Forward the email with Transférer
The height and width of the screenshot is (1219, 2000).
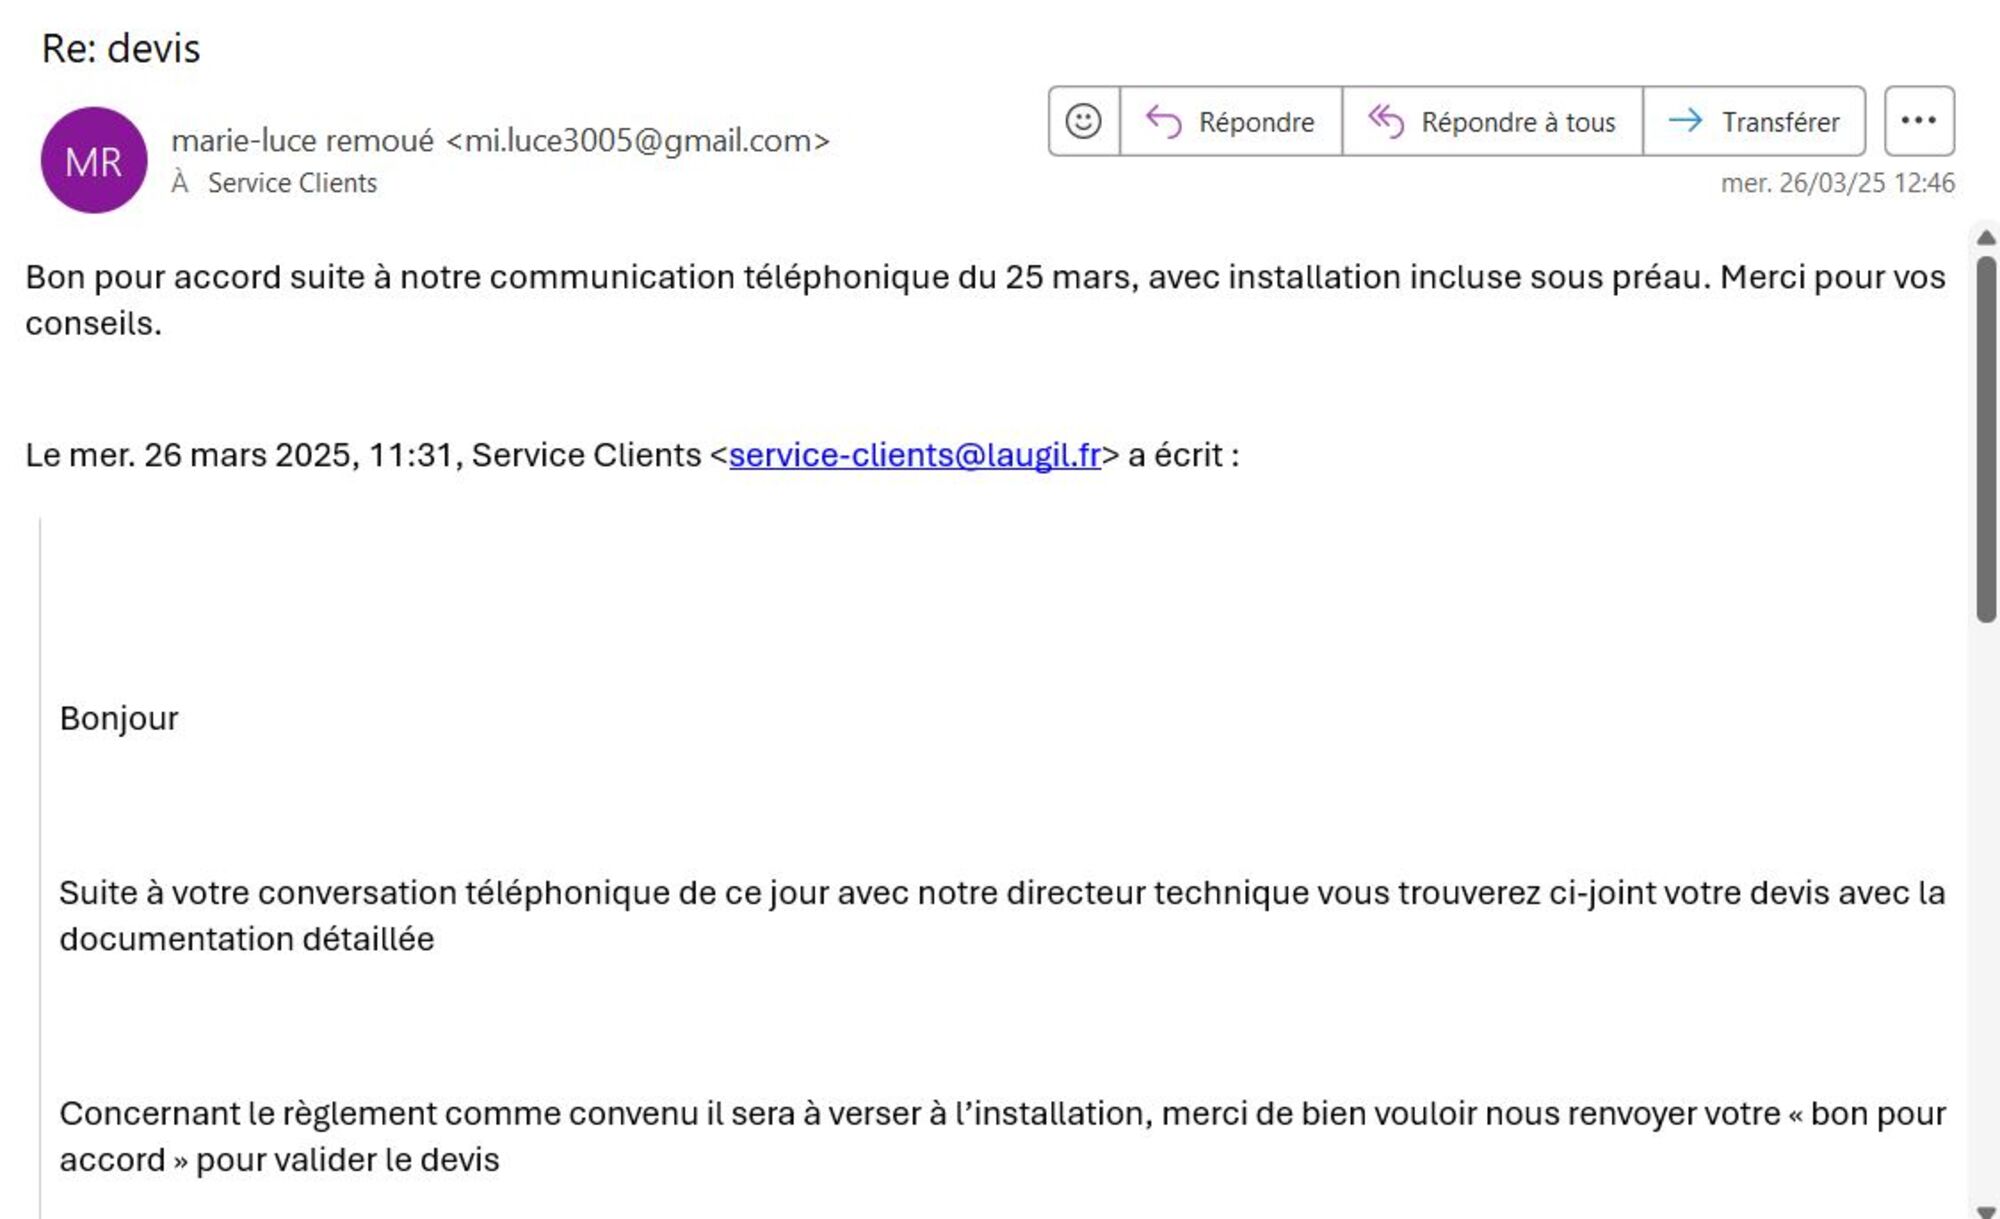coord(1754,121)
